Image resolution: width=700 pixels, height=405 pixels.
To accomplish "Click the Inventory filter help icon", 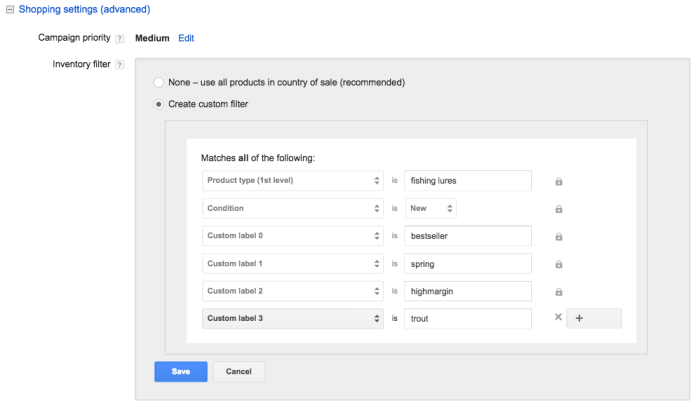I will 119,65.
